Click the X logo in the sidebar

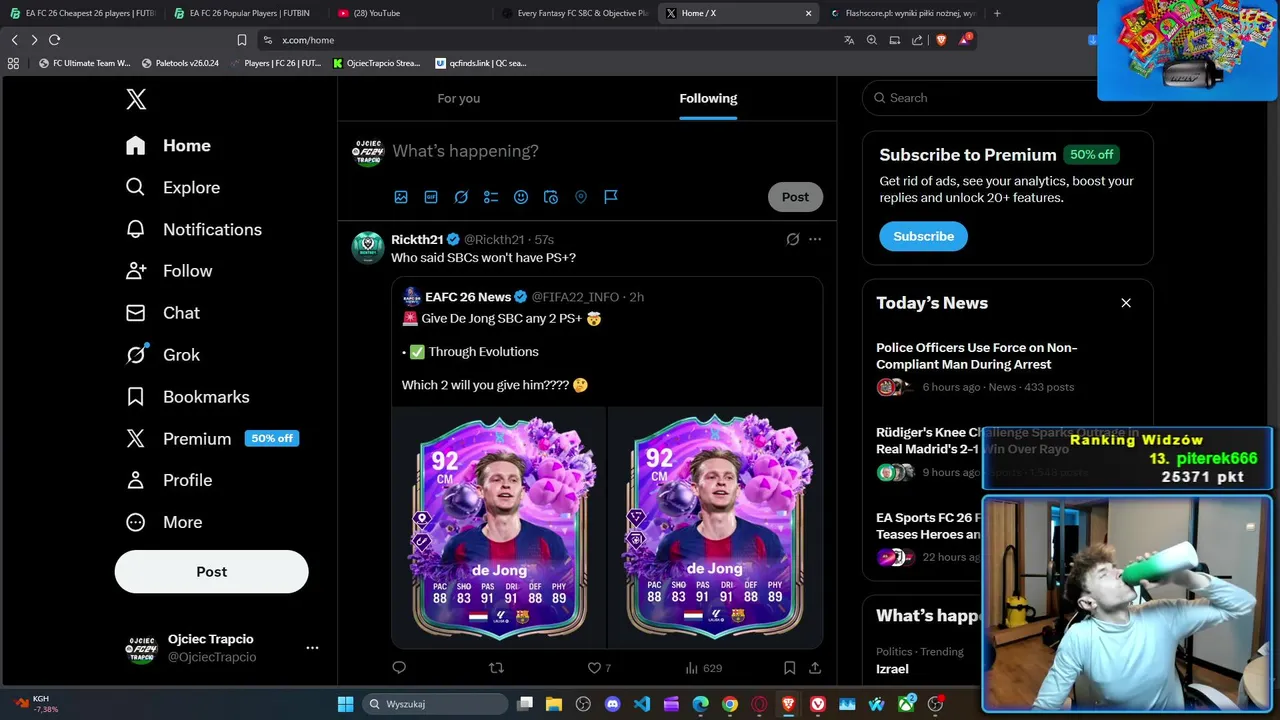(x=136, y=99)
